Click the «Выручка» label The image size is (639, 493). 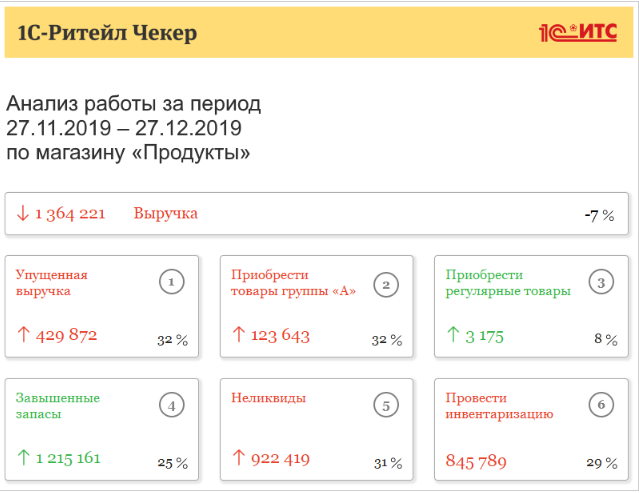tap(166, 213)
